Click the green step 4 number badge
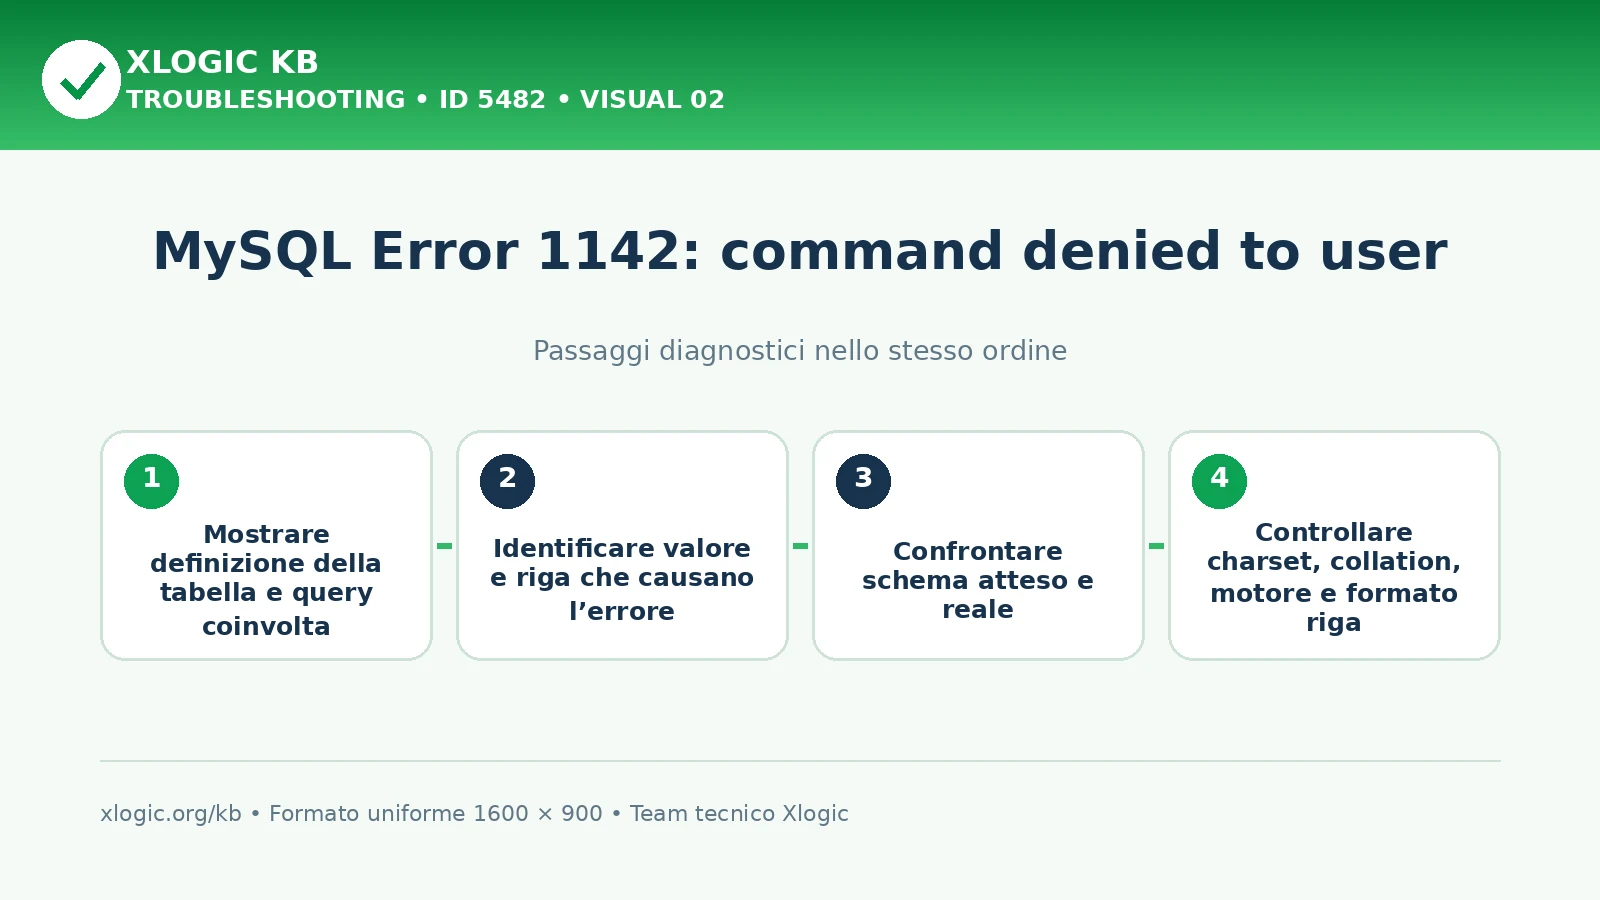Viewport: 1600px width, 900px height. pyautogui.click(x=1219, y=481)
